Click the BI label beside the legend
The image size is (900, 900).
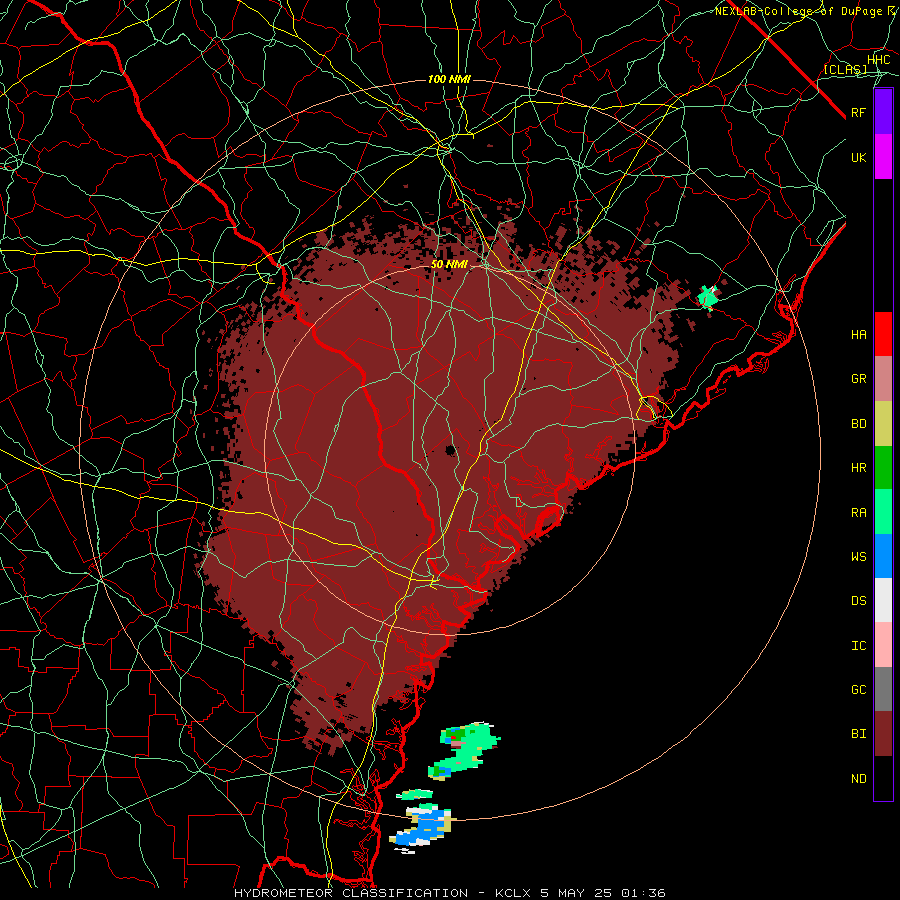click(859, 734)
